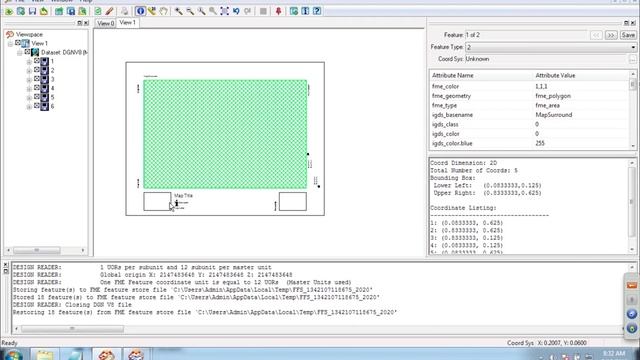Float the feature information panel

626,23
